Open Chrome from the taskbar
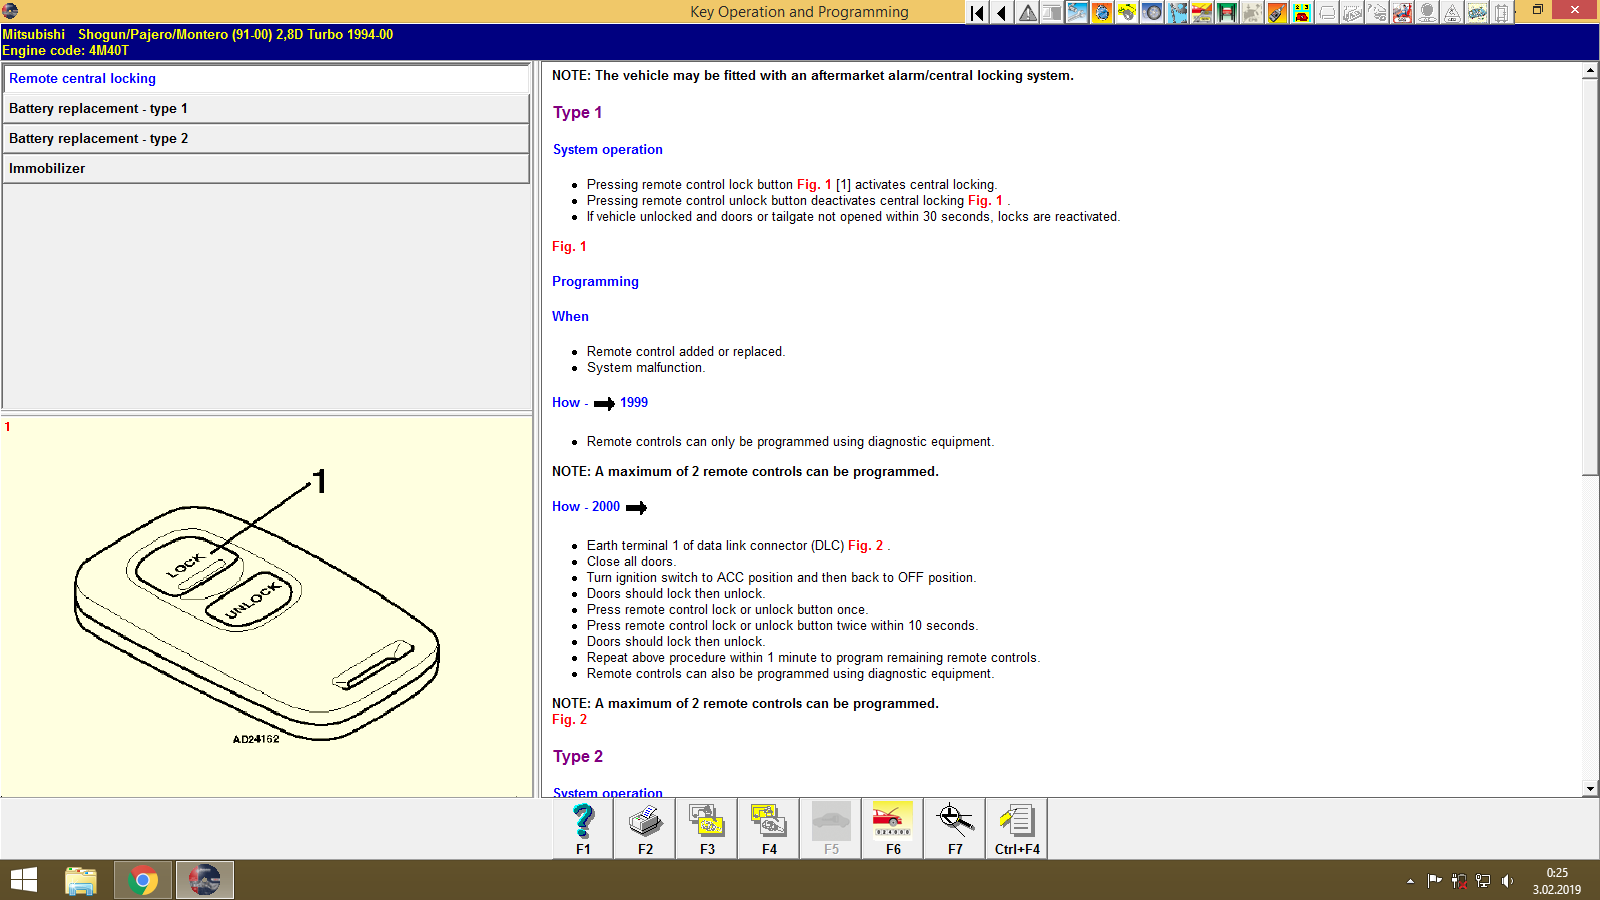This screenshot has width=1600, height=900. [142, 880]
